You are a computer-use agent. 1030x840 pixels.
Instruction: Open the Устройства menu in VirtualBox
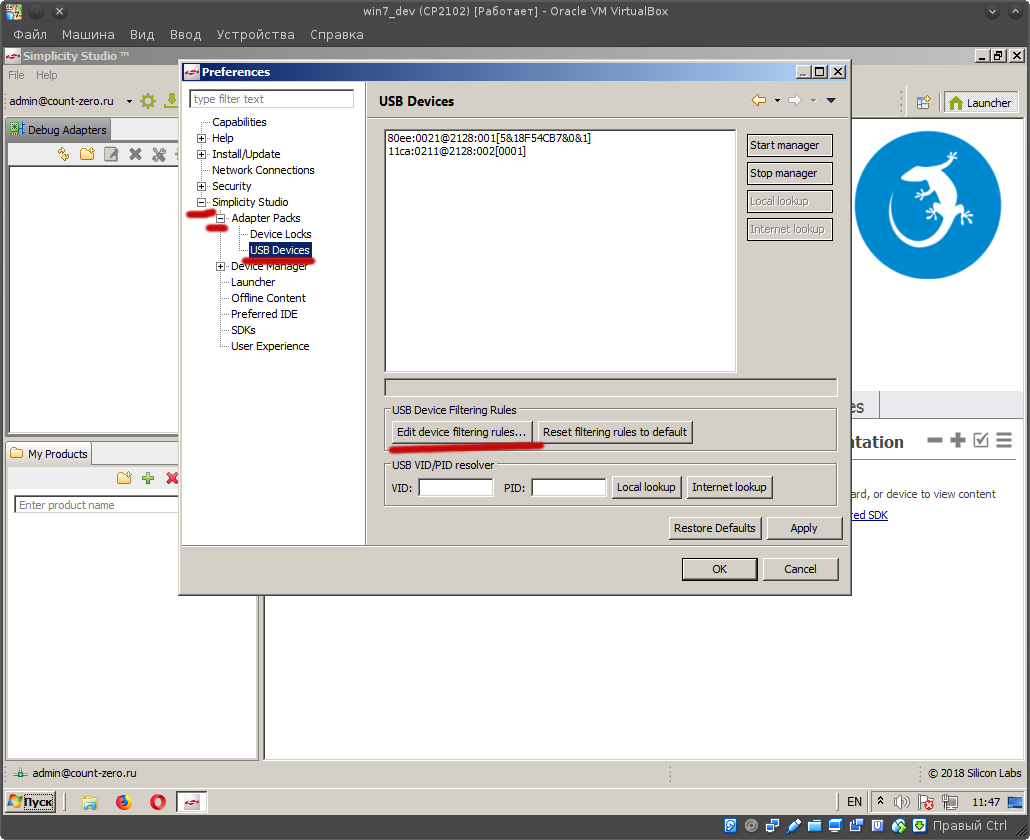(256, 34)
